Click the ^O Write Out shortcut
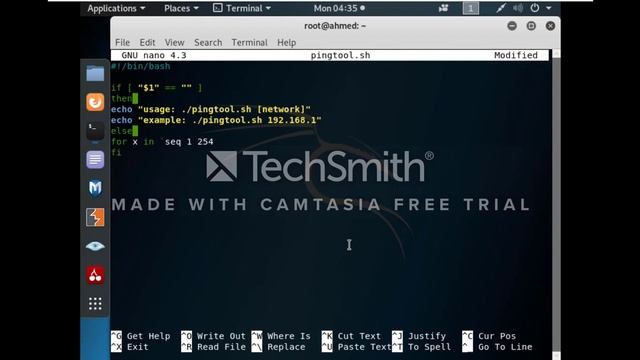This screenshot has height=360, width=640. click(x=213, y=336)
